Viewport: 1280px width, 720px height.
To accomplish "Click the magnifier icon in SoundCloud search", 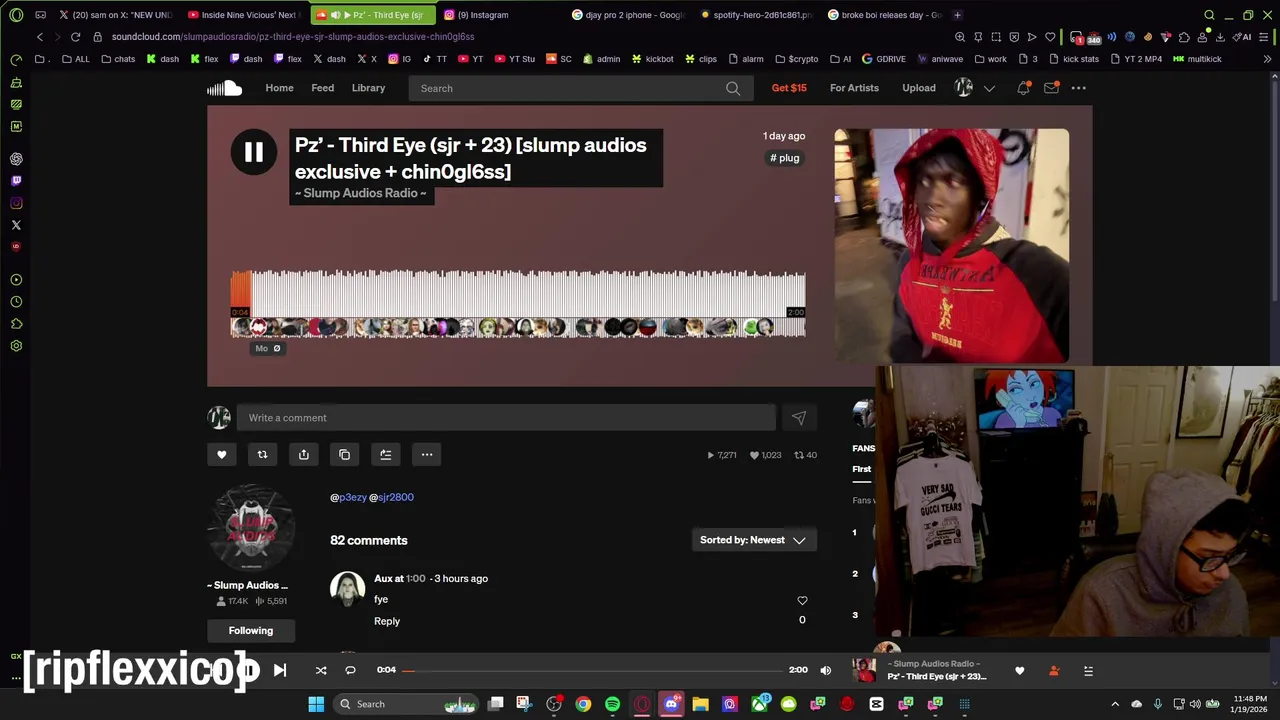I will (733, 88).
